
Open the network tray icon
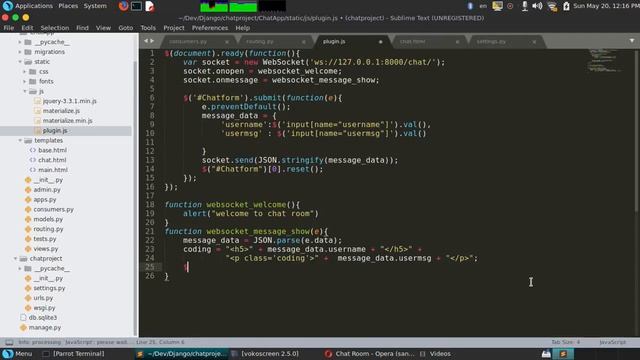pos(552,6)
